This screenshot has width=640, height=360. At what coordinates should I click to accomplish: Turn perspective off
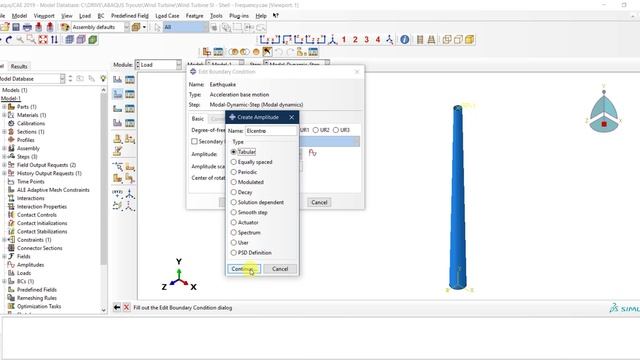pyautogui.click(x=420, y=40)
